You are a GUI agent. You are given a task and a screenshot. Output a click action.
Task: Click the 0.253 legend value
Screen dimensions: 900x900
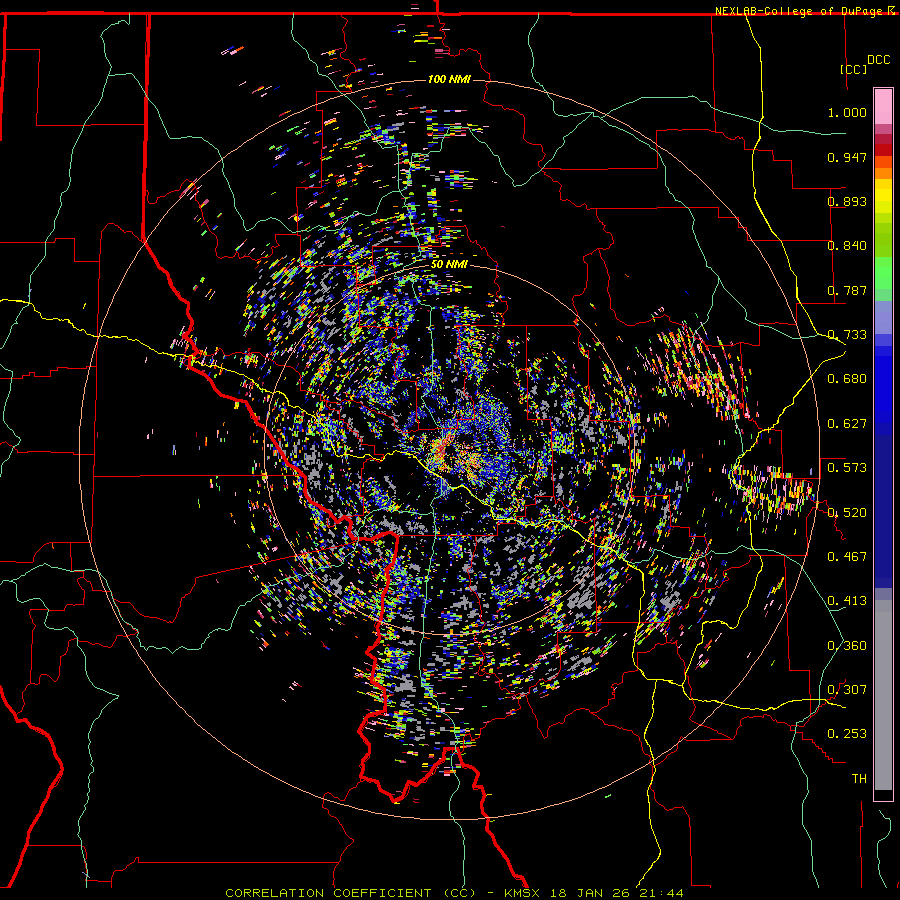(847, 734)
